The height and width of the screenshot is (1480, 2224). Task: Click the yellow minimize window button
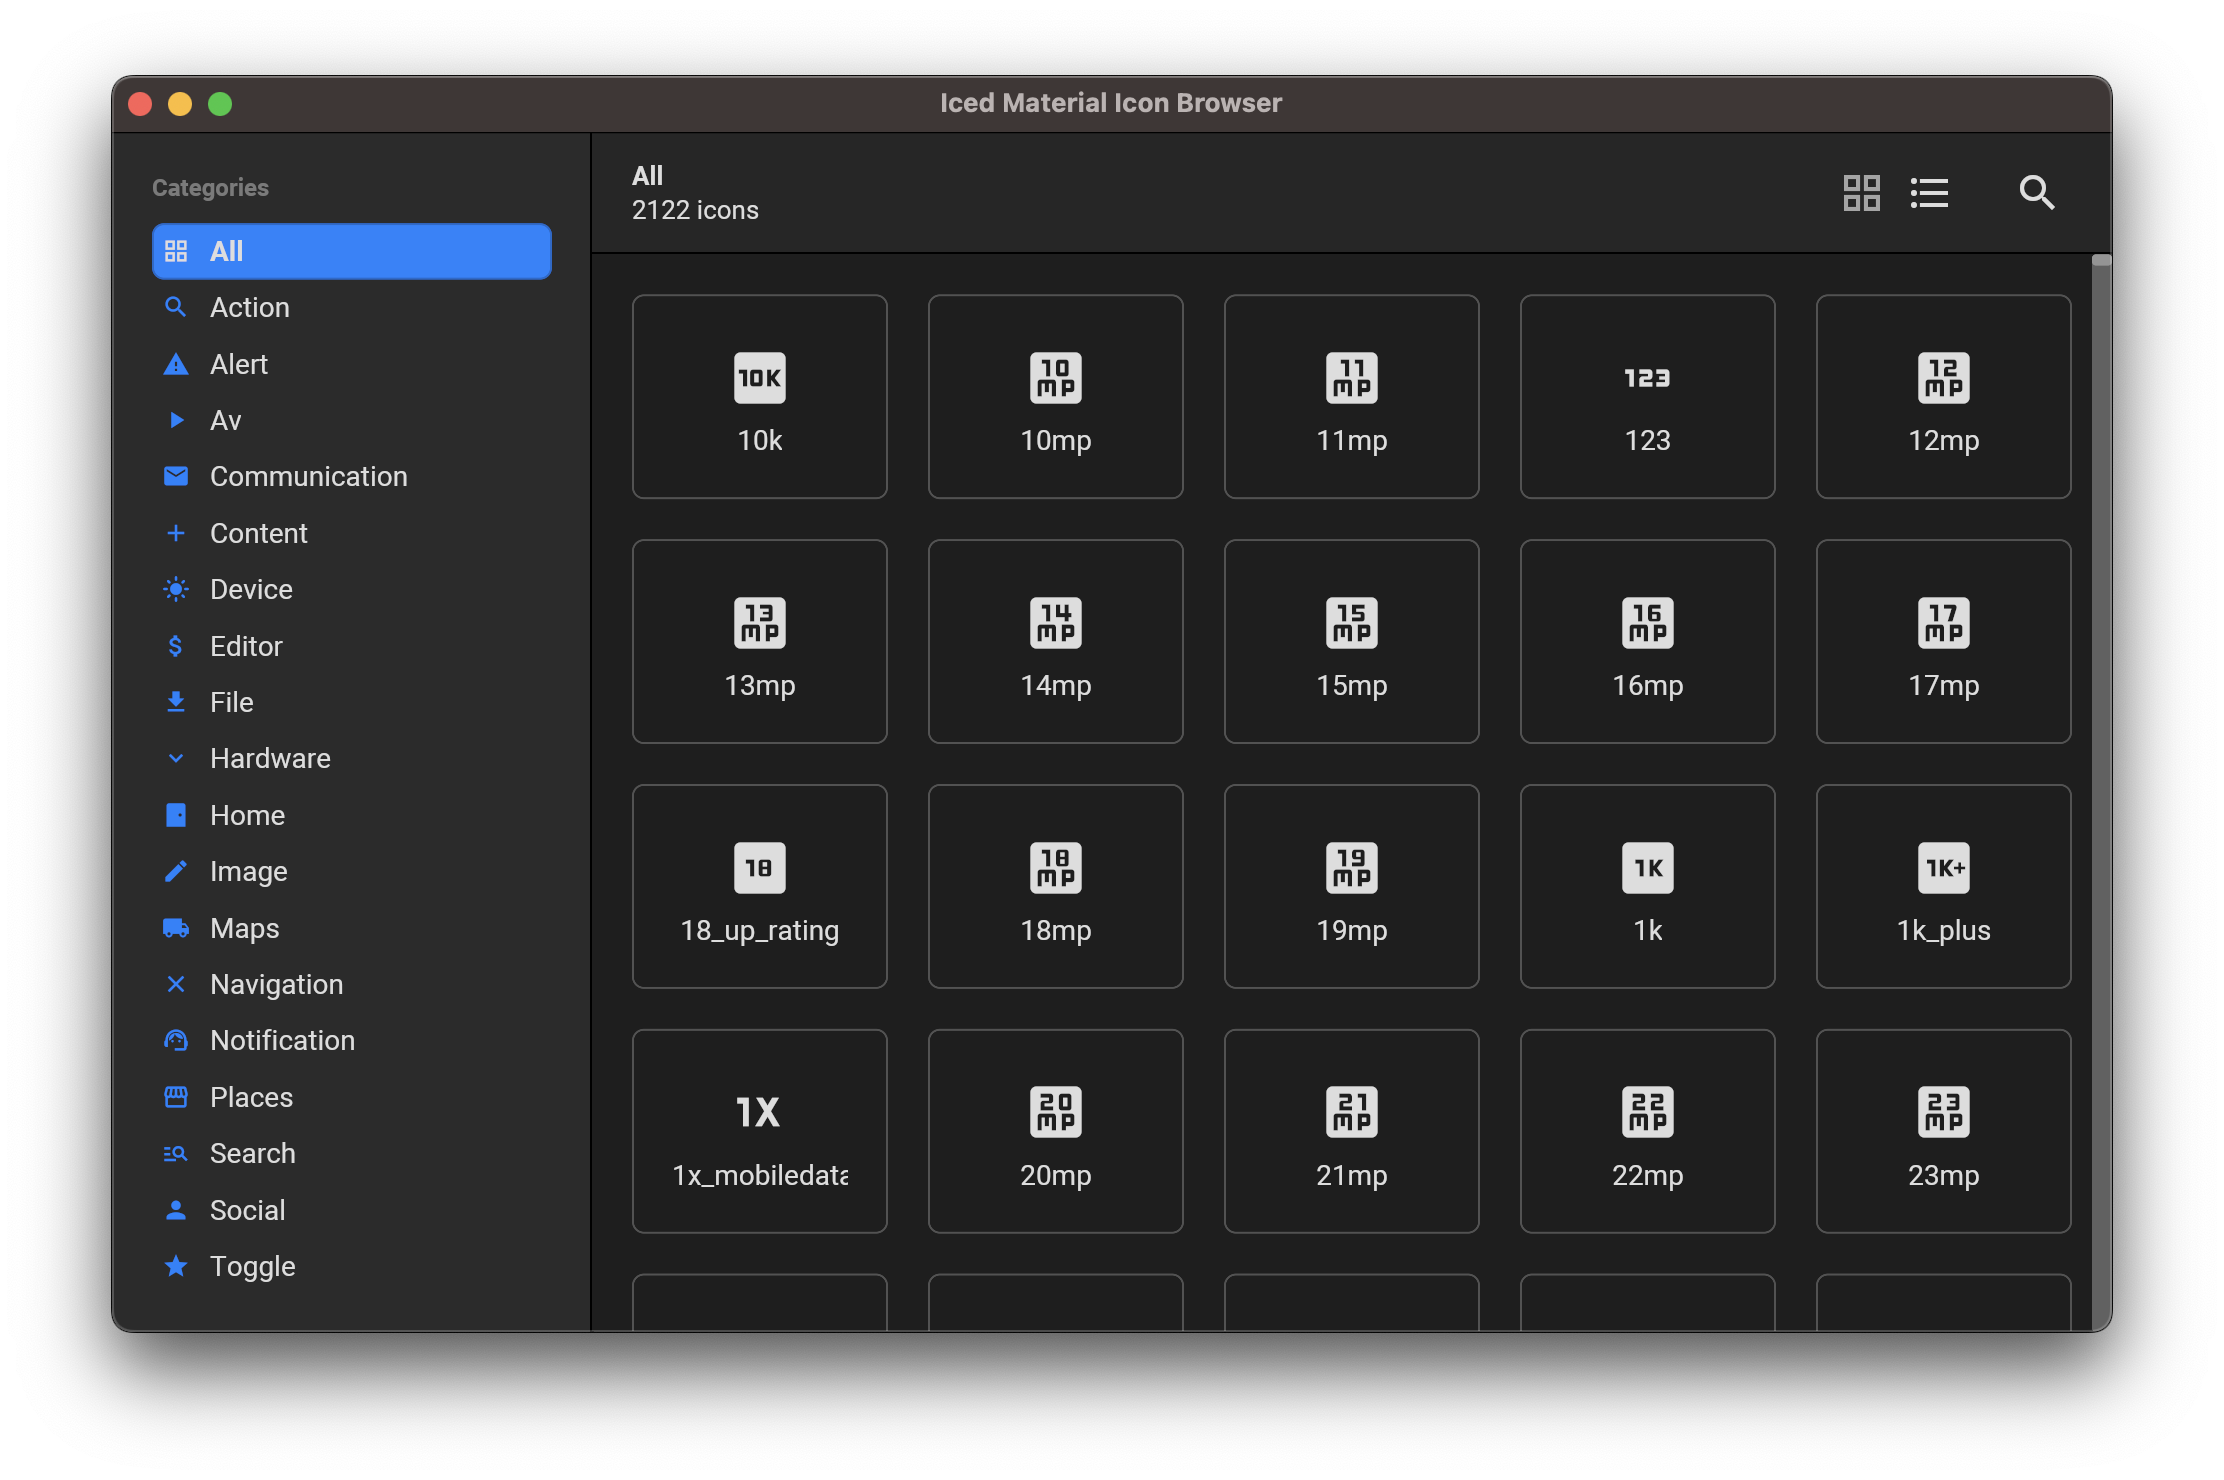click(x=180, y=104)
